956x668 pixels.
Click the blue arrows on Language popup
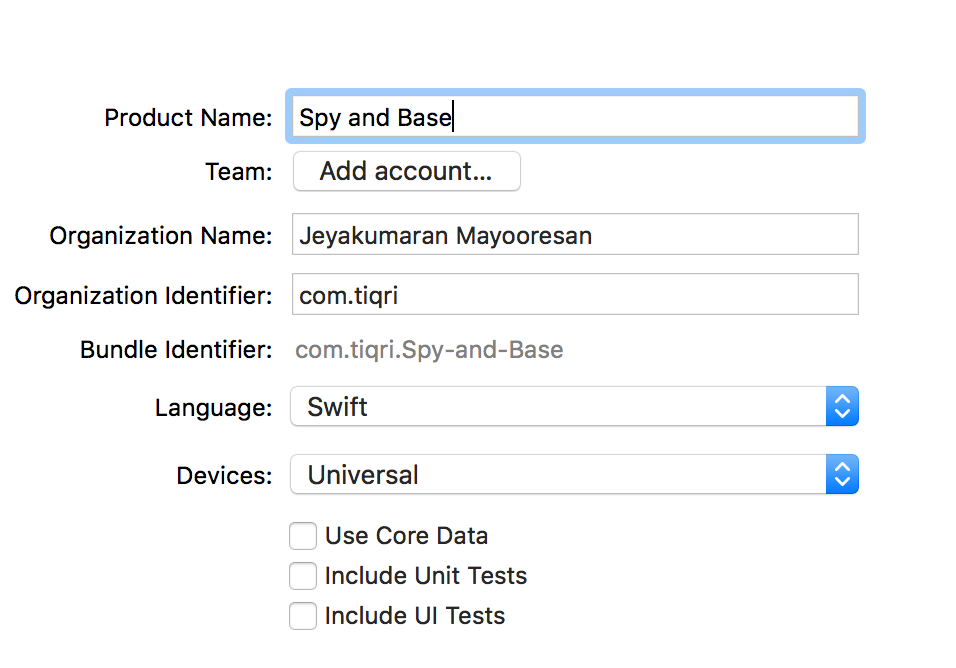pyautogui.click(x=842, y=407)
